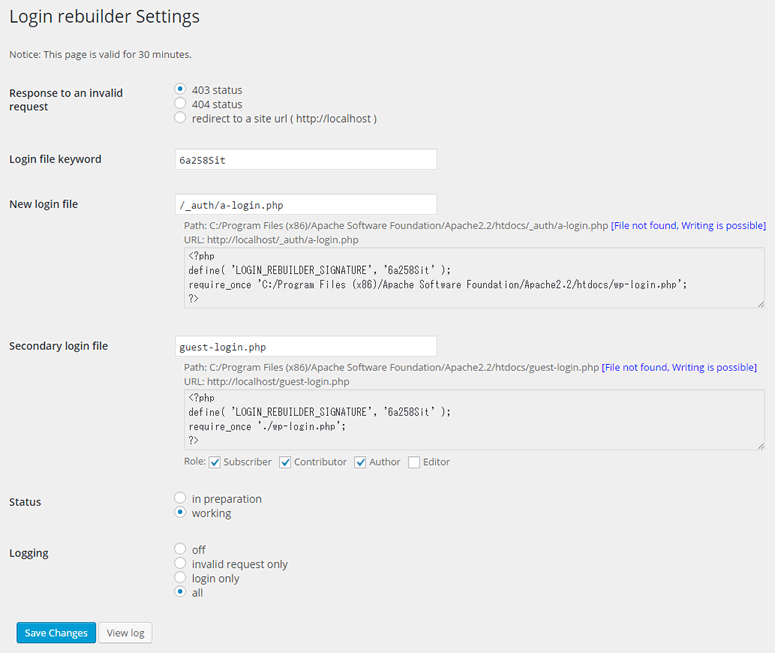Click the Secondary login file input field
The height and width of the screenshot is (653, 775).
[x=305, y=347]
